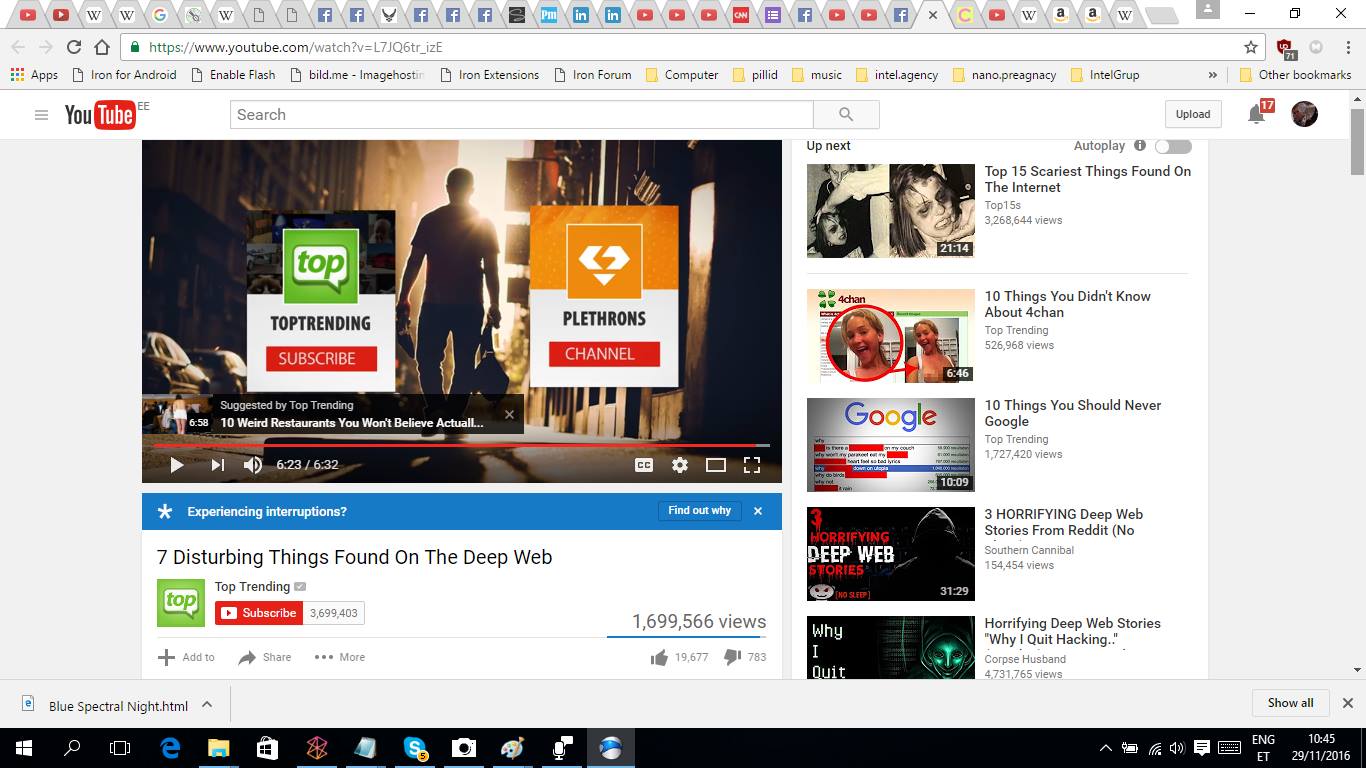Screen dimensions: 1366x768
Task: Open notifications bell icon
Action: pyautogui.click(x=1257, y=114)
